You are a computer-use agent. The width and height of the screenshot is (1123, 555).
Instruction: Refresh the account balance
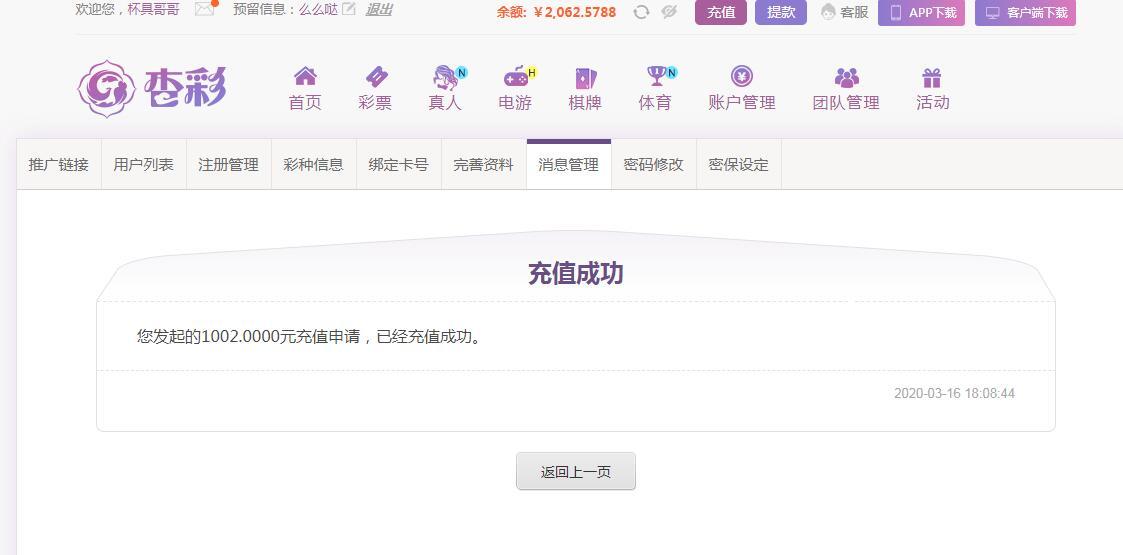pyautogui.click(x=641, y=11)
